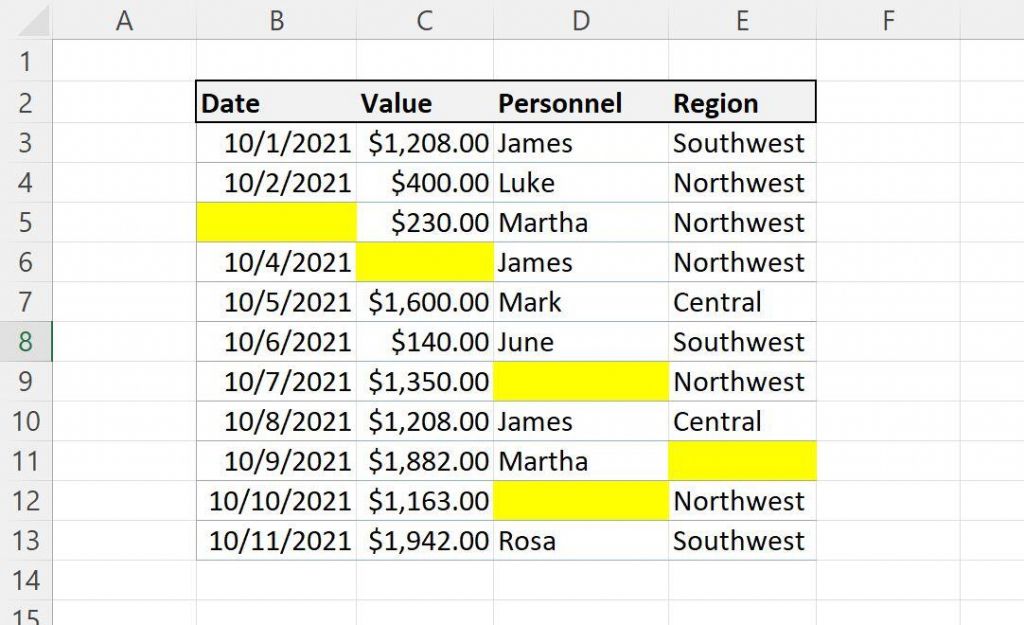Select row 14 header
This screenshot has height=625, width=1024.
click(27, 580)
